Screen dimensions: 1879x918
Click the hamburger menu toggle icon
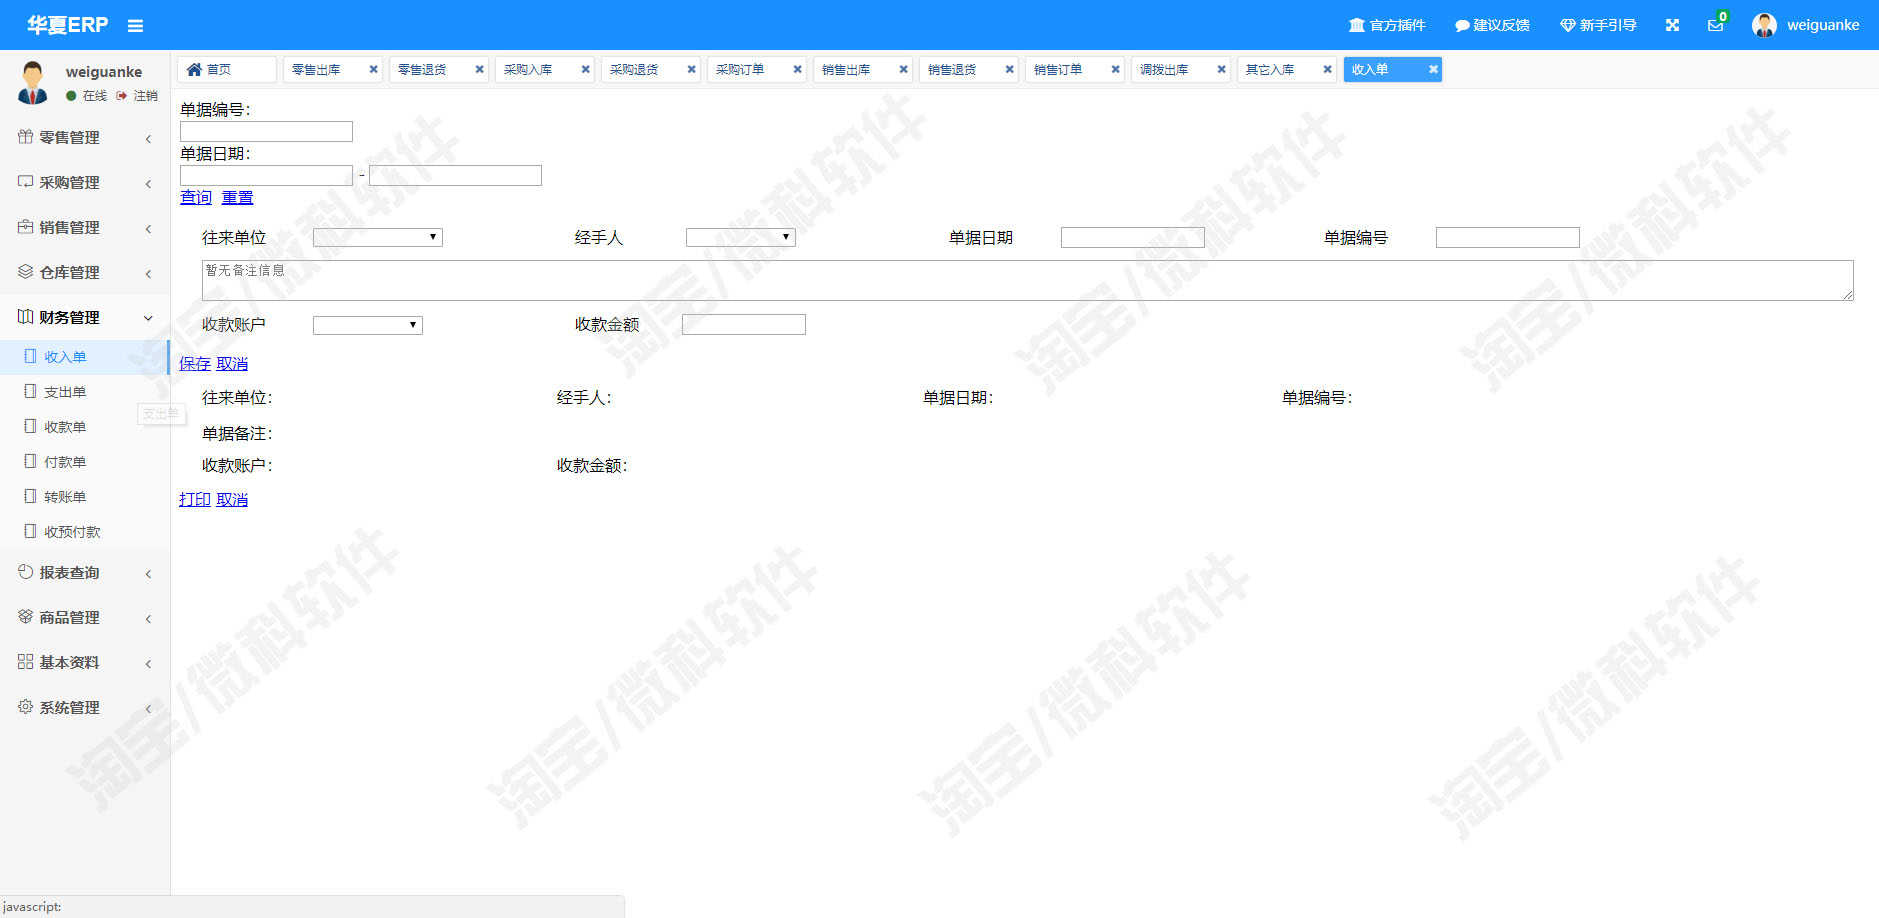(135, 26)
